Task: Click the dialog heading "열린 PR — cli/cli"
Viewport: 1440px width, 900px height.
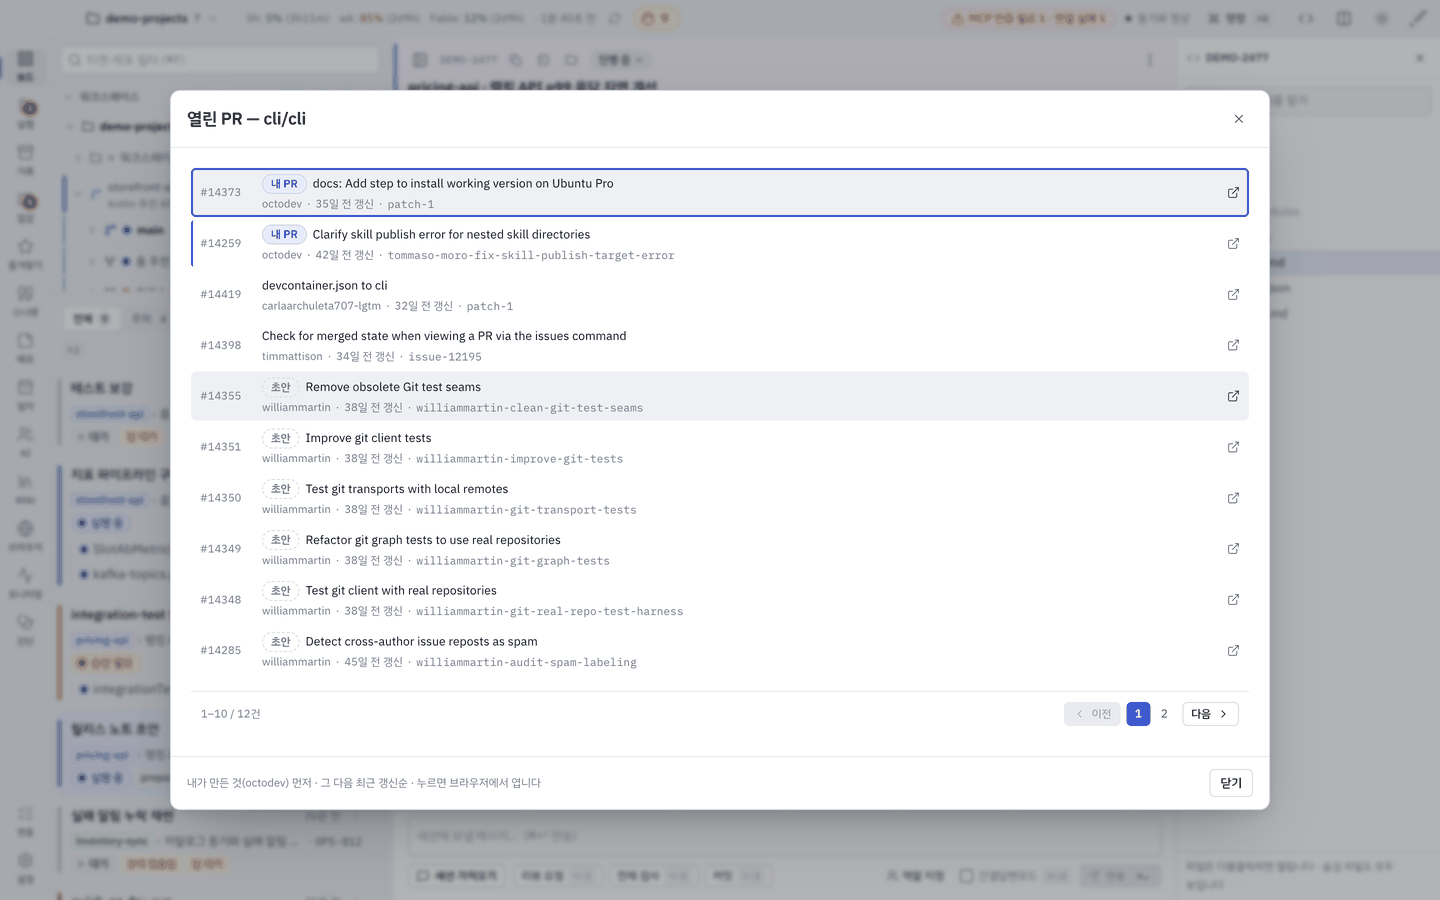Action: point(247,119)
